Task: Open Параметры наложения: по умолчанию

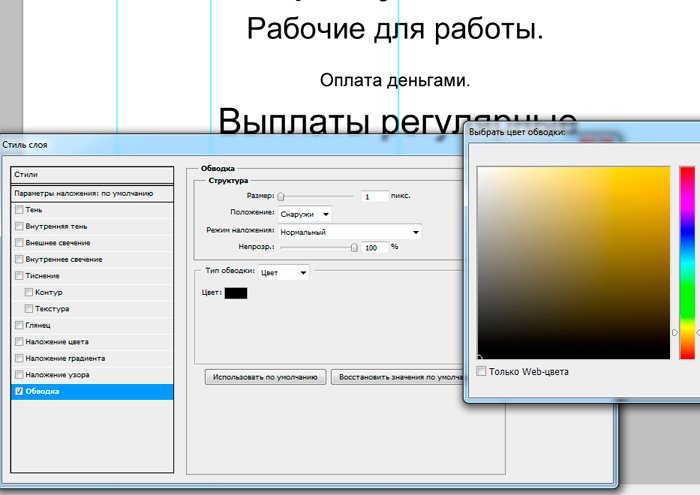Action: coord(92,192)
